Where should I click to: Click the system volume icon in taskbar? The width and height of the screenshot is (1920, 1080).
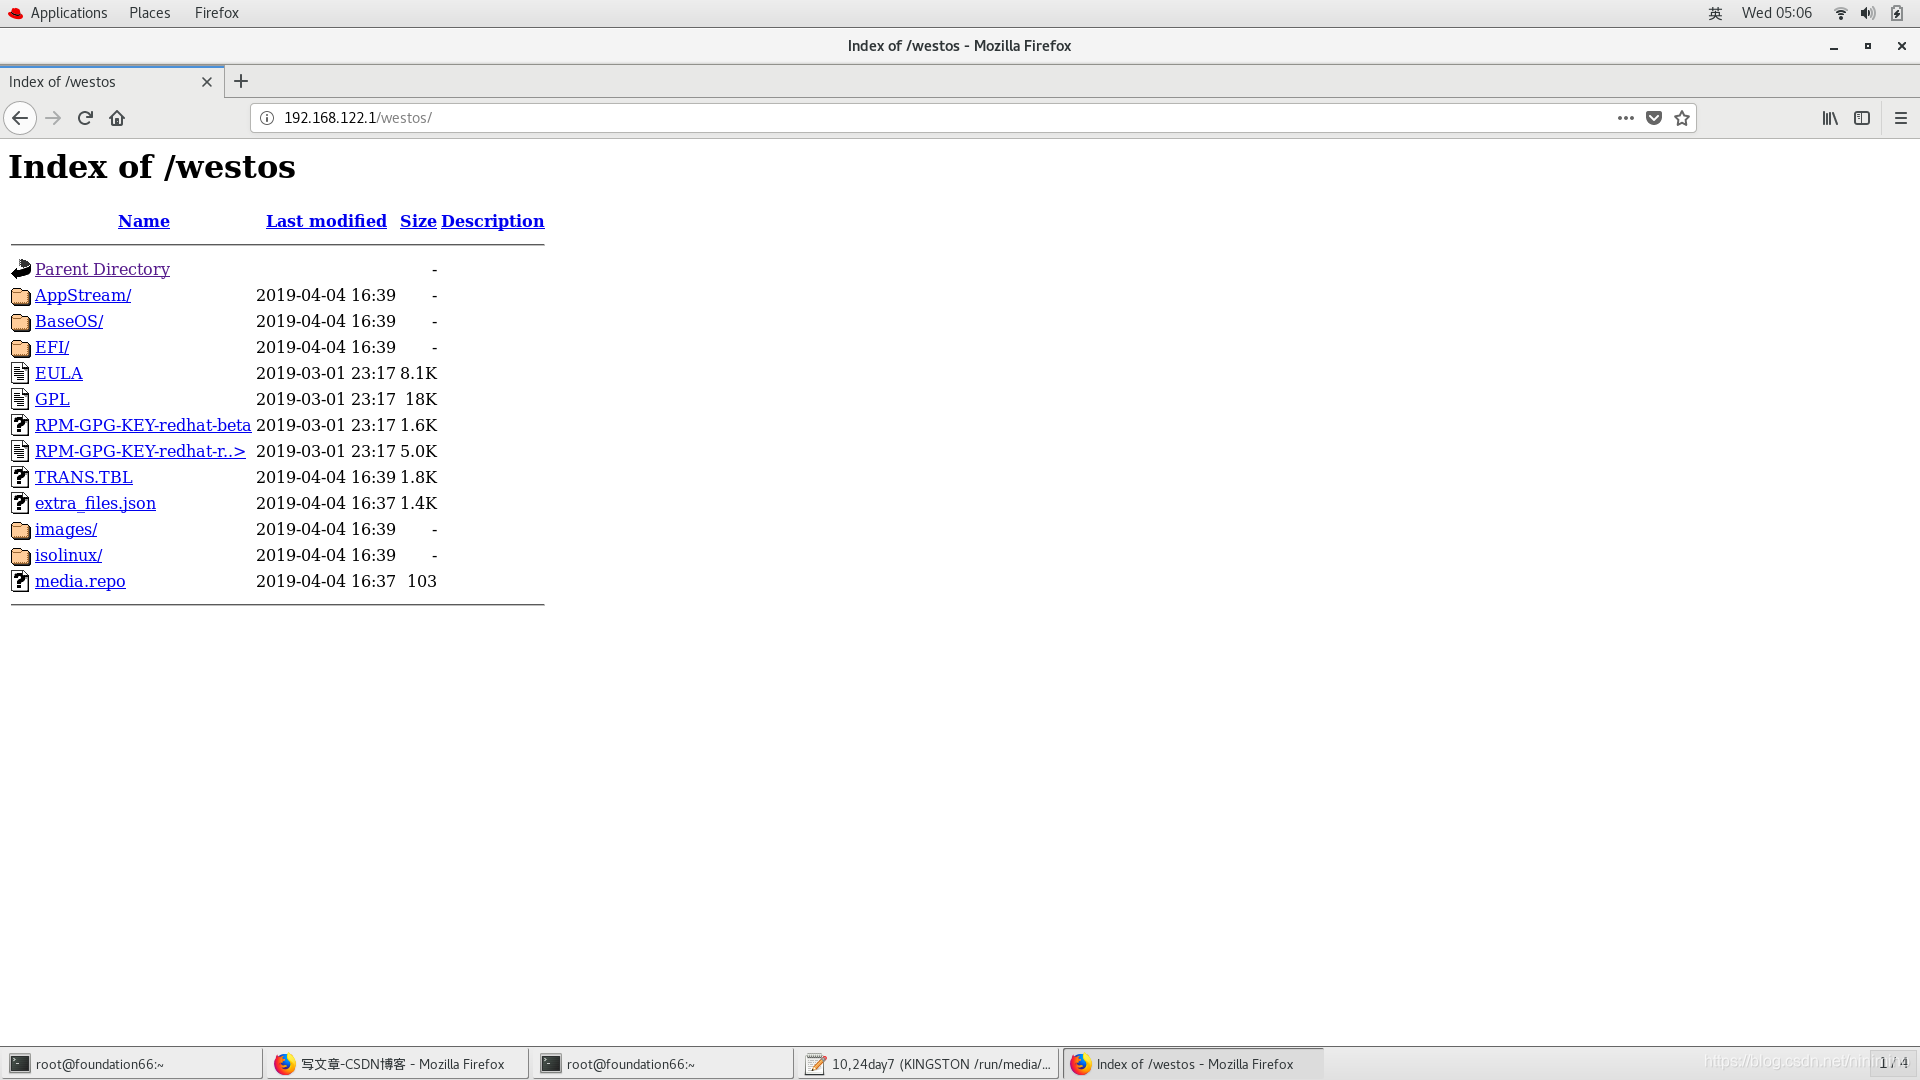pyautogui.click(x=1866, y=13)
